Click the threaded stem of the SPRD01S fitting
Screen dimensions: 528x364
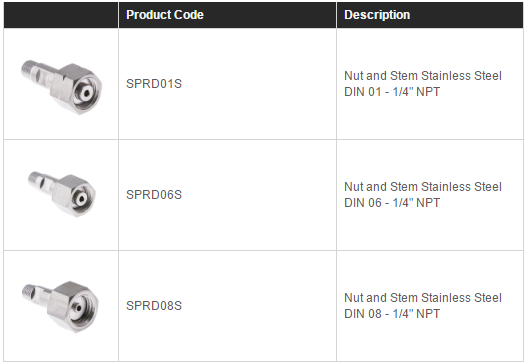point(29,70)
